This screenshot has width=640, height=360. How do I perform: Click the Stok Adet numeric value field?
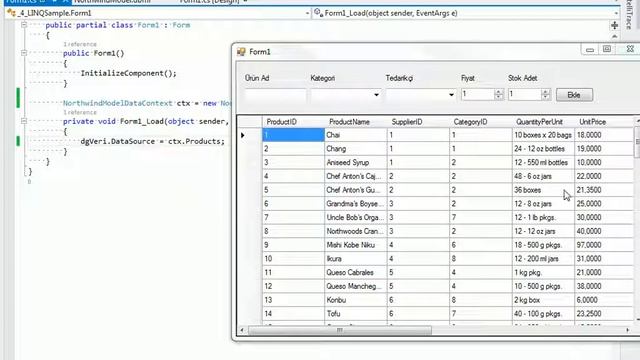pos(525,94)
